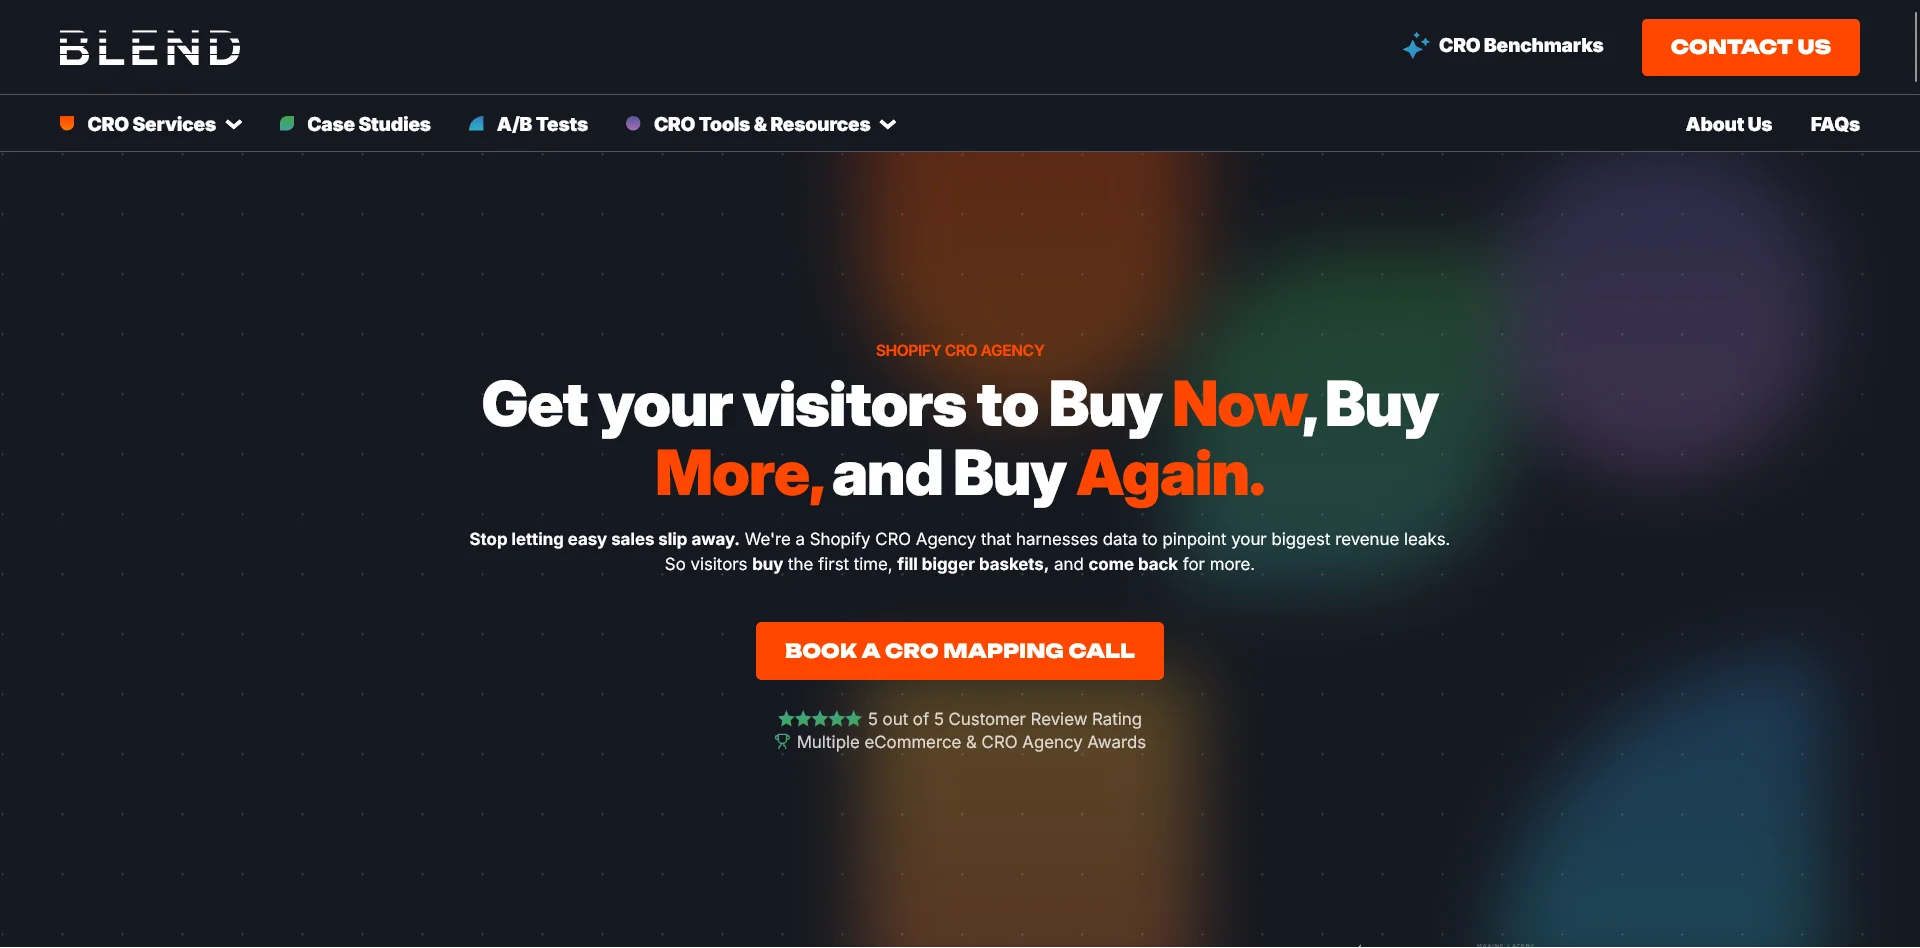Screen dimensions: 1920x948
Task: Open the CRO Tools & Resources menu
Action: (x=762, y=124)
